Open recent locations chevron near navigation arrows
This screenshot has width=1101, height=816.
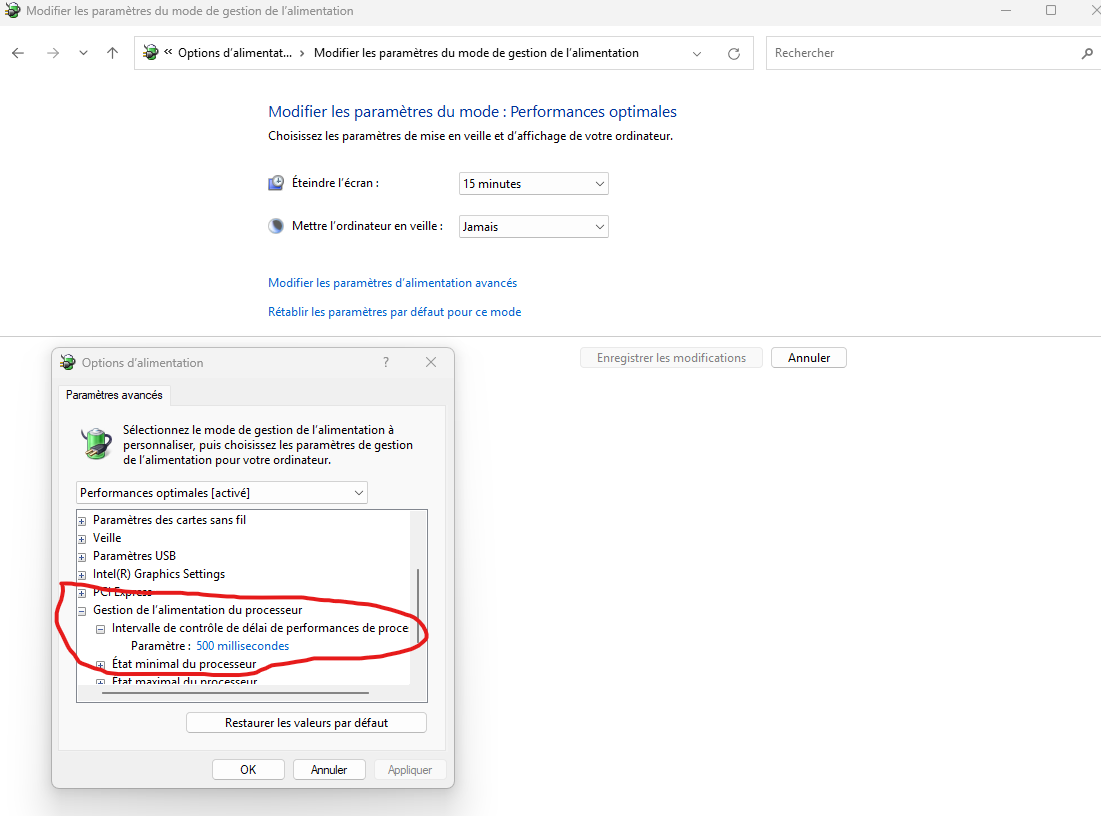pyautogui.click(x=84, y=53)
